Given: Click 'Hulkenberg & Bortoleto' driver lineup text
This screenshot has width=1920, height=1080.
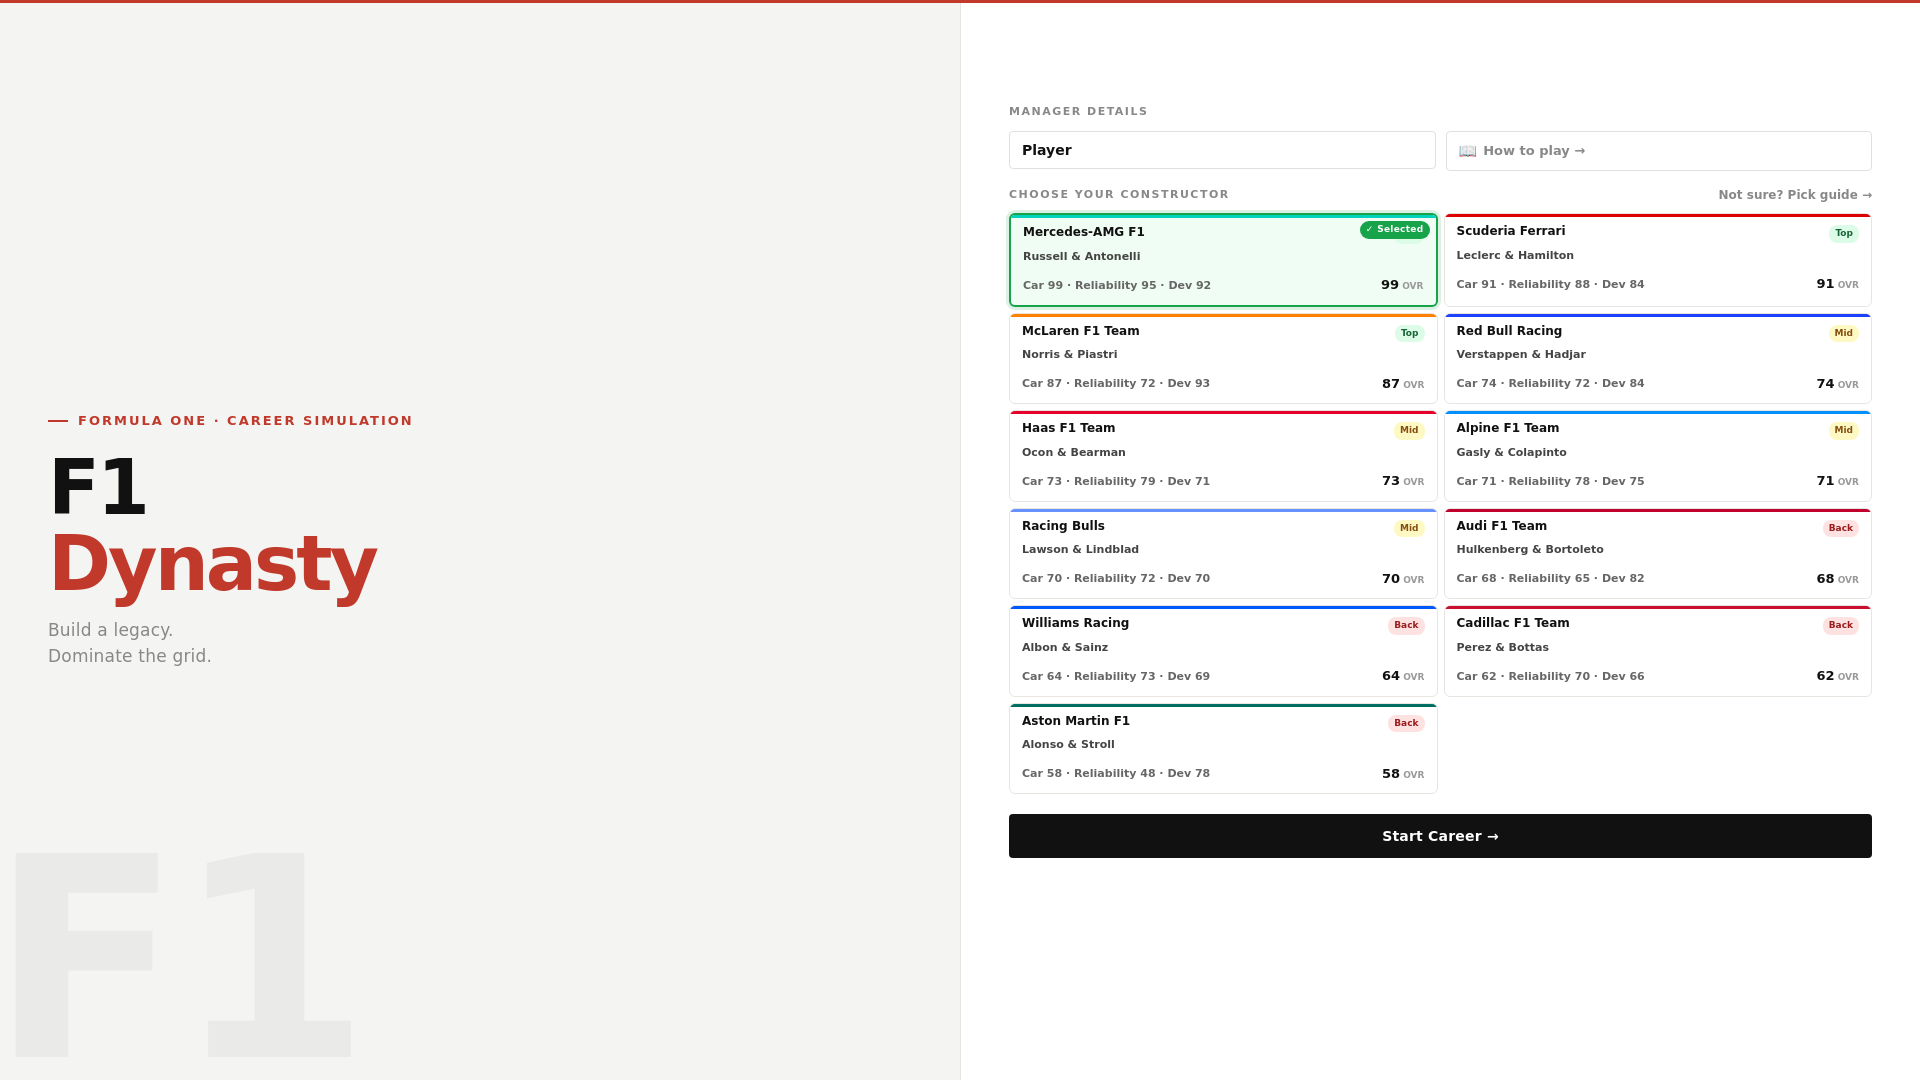Looking at the screenshot, I should (x=1530, y=550).
